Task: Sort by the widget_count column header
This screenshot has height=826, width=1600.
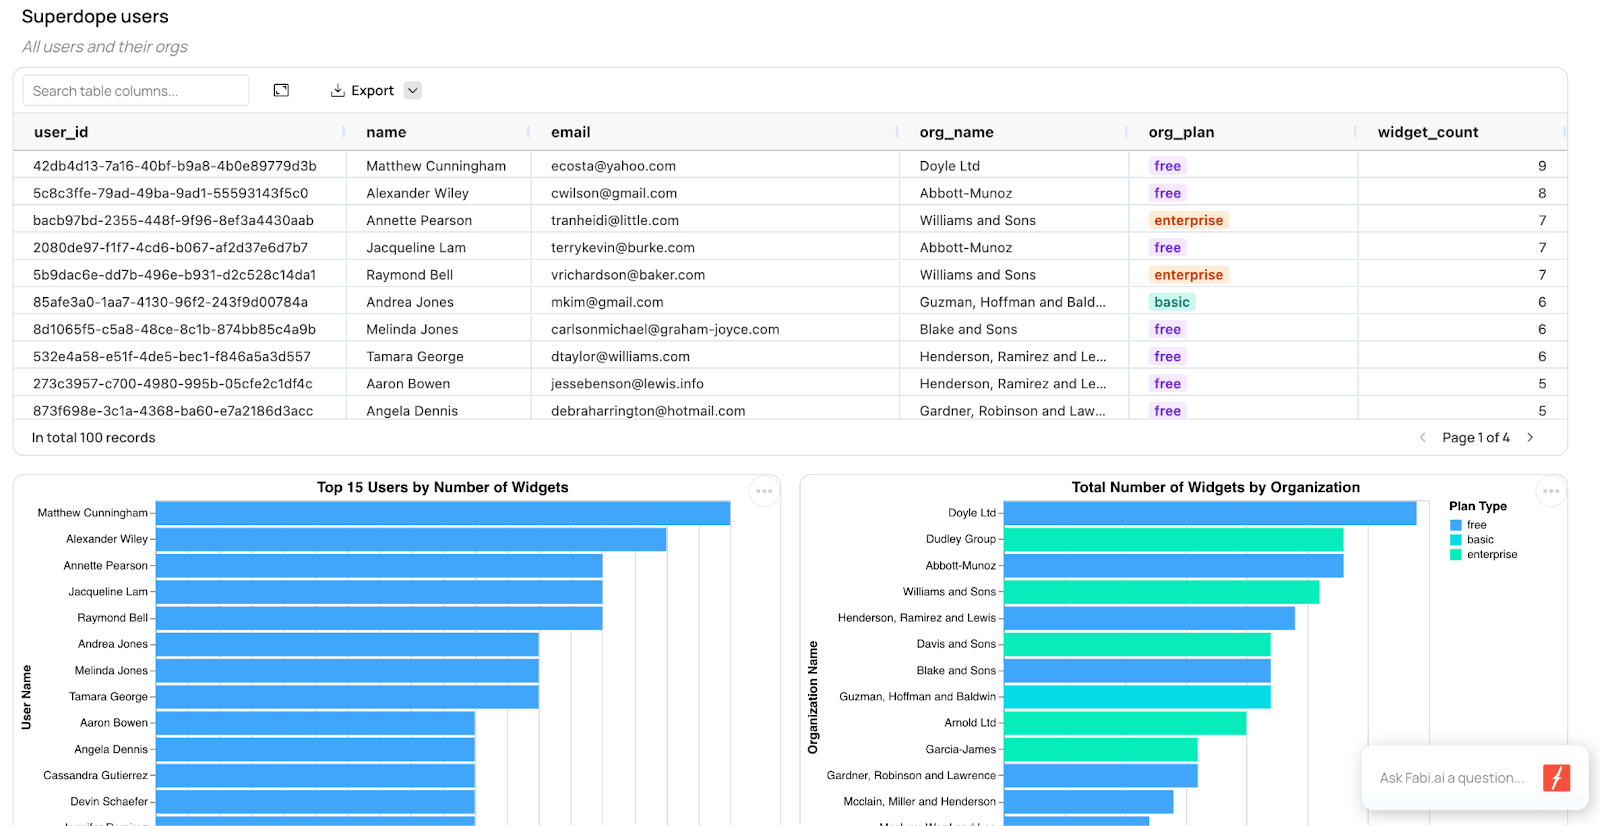Action: pyautogui.click(x=1427, y=132)
